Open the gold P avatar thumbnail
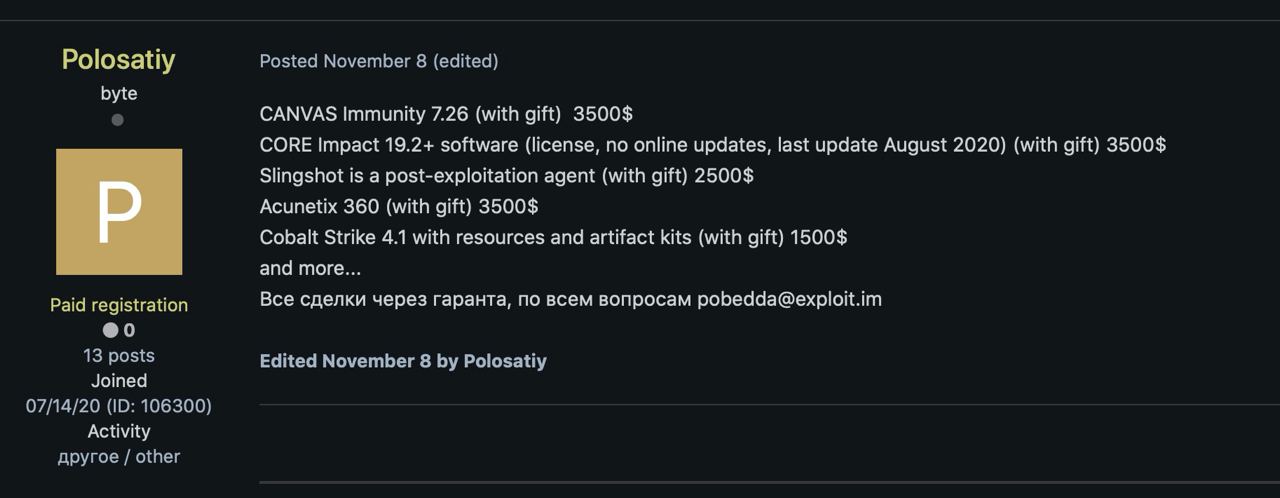Viewport: 1280px width, 498px height. click(119, 212)
